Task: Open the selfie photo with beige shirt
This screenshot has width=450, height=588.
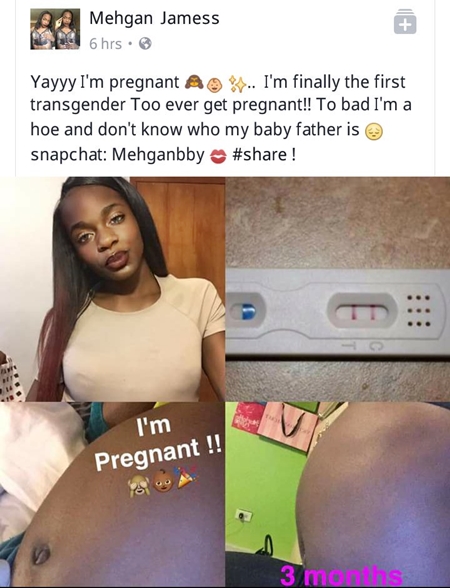Action: [x=112, y=289]
